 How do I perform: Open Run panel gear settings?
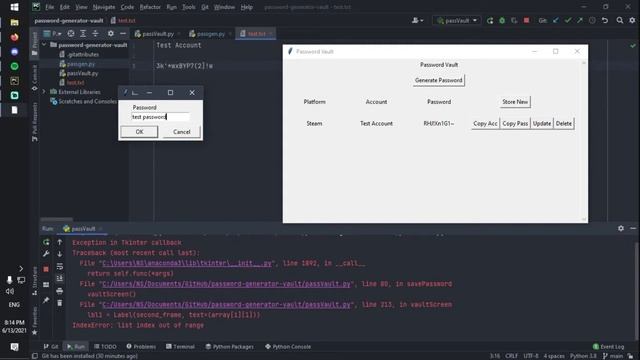621,229
